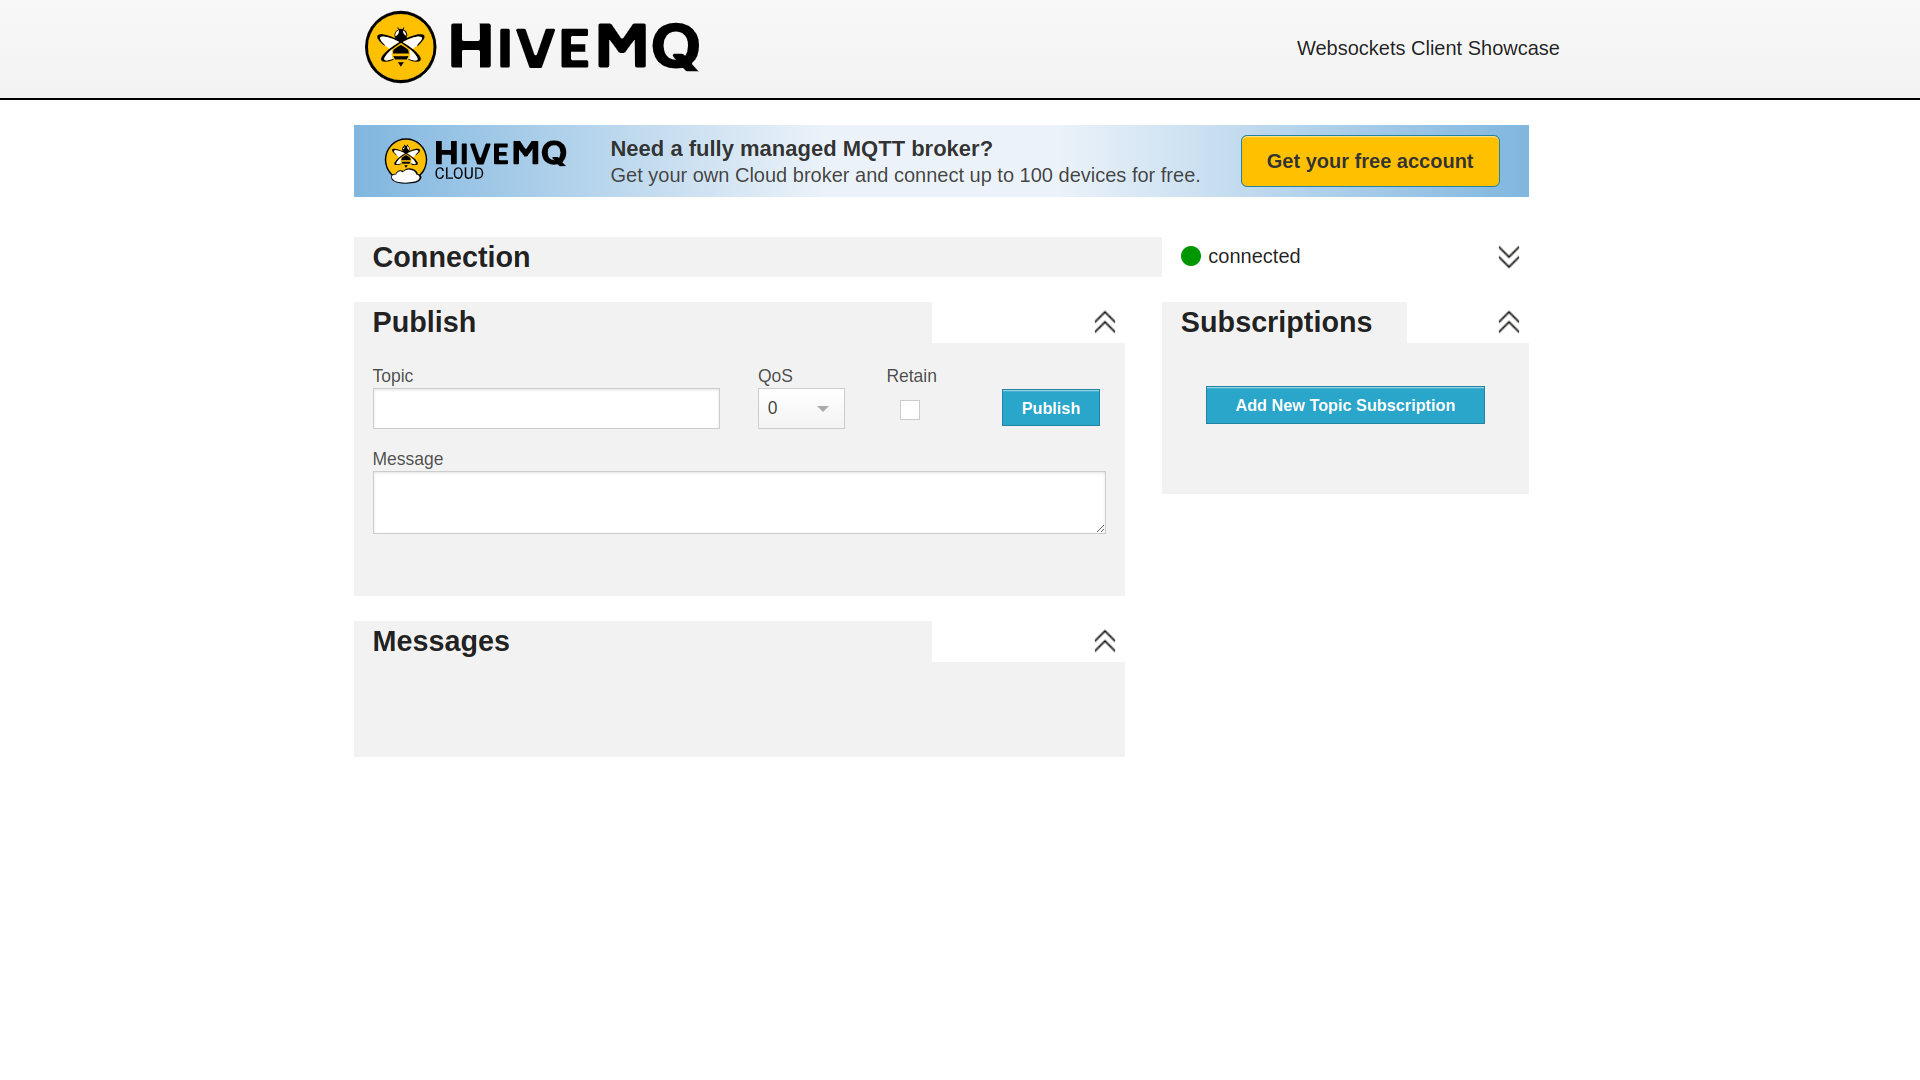
Task: Click the HiveMQ bee logo icon
Action: (400, 47)
